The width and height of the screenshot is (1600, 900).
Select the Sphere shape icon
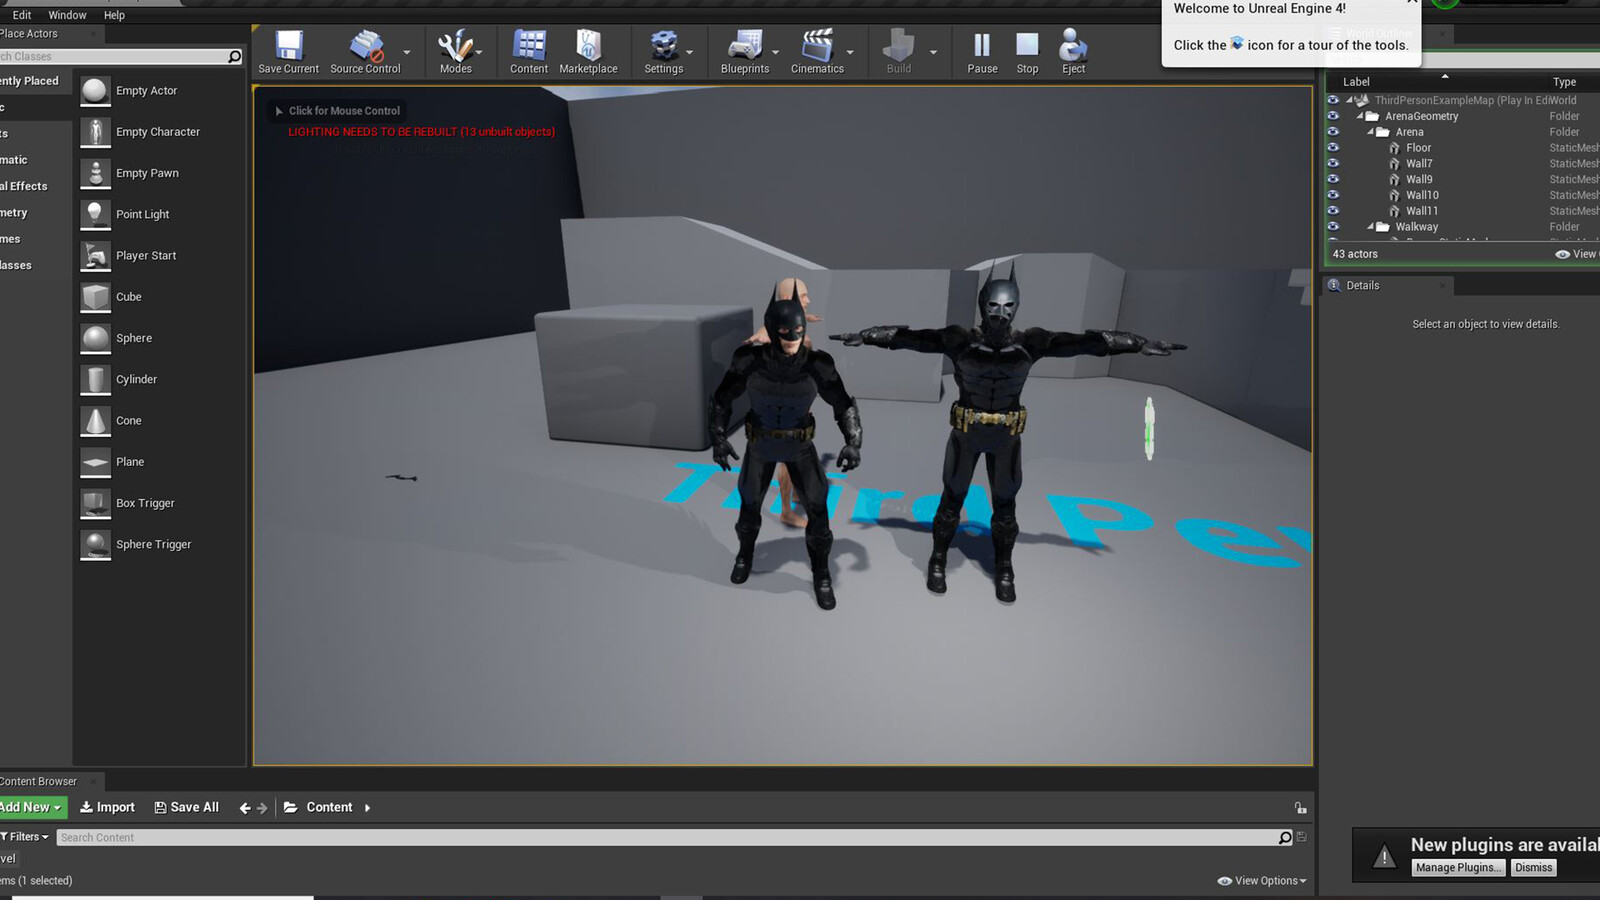coord(95,338)
